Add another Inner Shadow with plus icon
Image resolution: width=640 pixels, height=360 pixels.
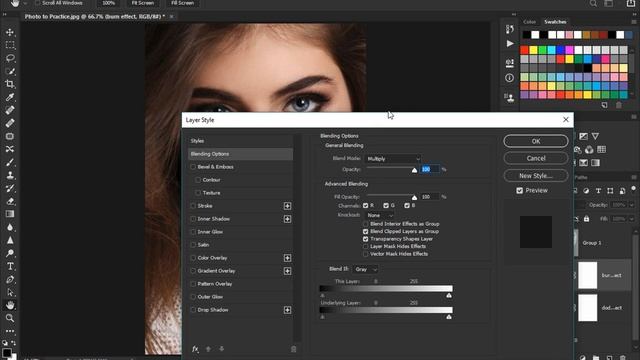(x=287, y=219)
